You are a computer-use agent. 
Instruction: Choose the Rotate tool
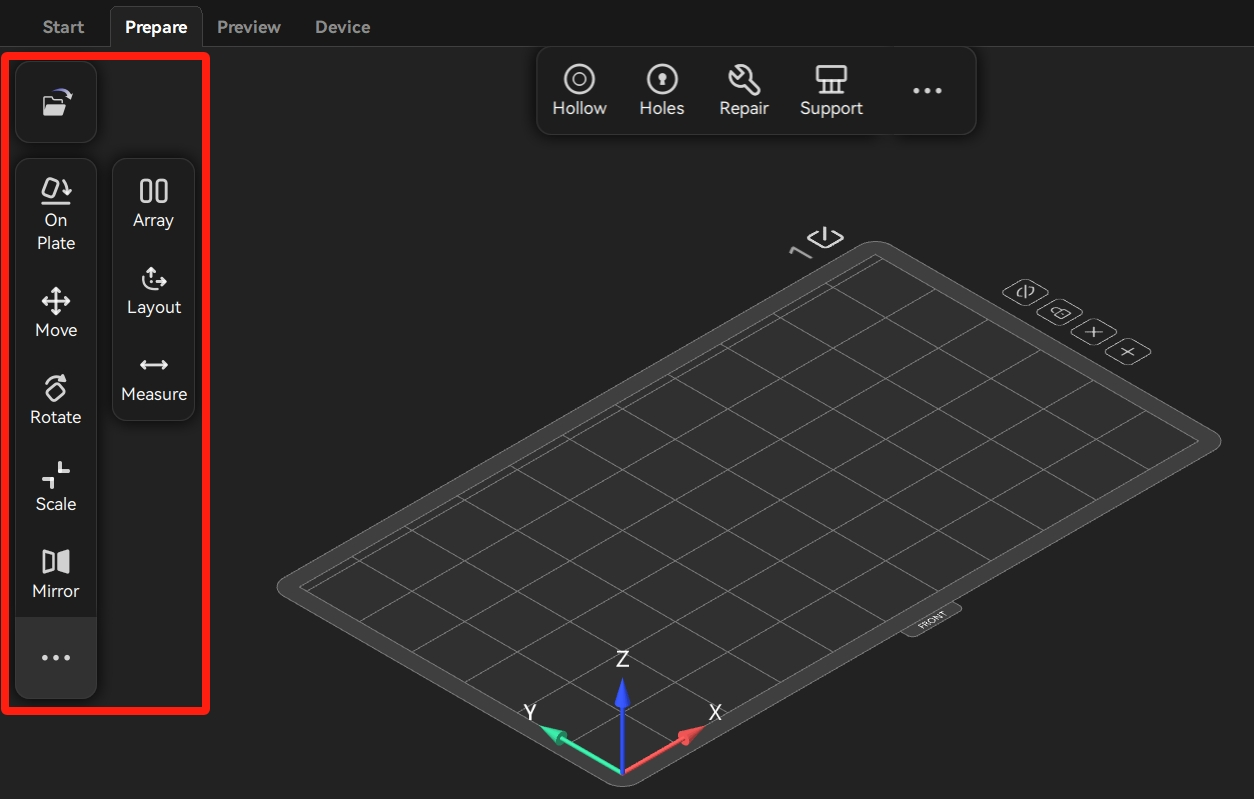tap(56, 399)
